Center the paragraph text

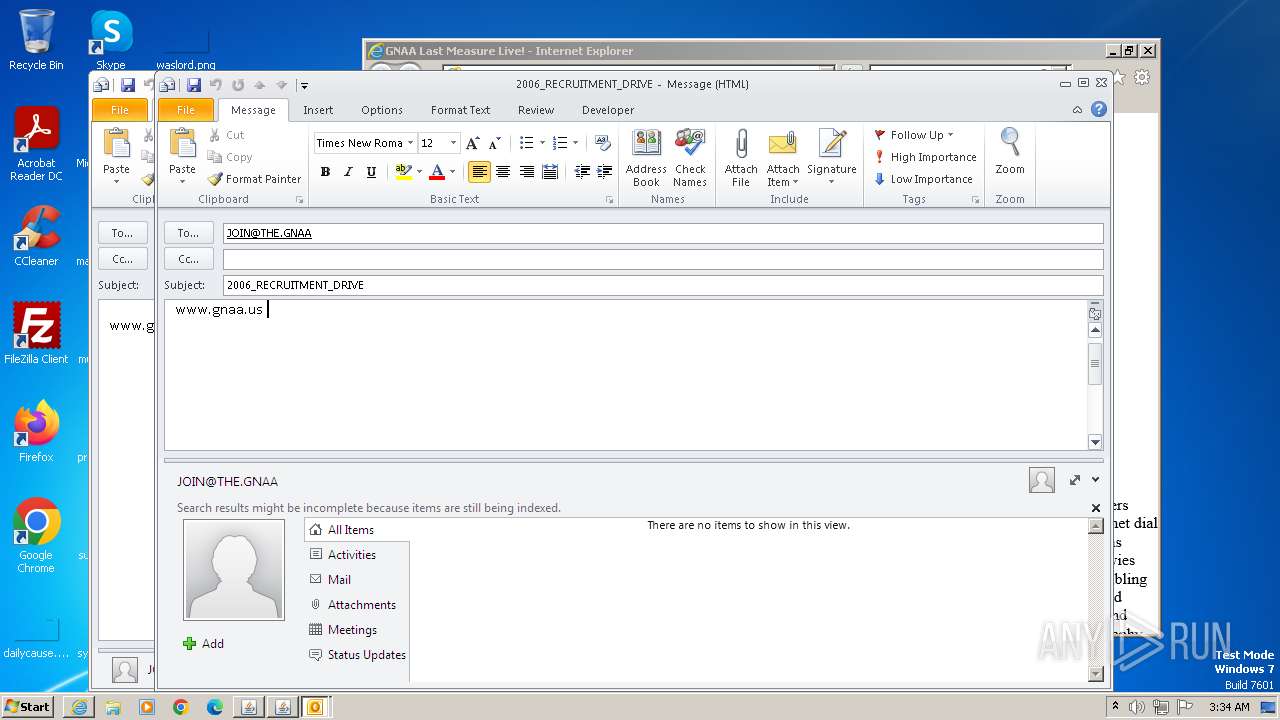pos(503,172)
